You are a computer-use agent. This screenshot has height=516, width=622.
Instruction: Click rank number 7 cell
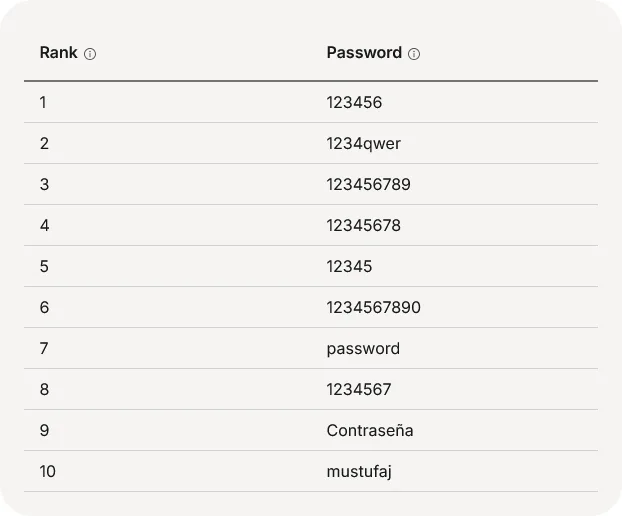pyautogui.click(x=44, y=348)
